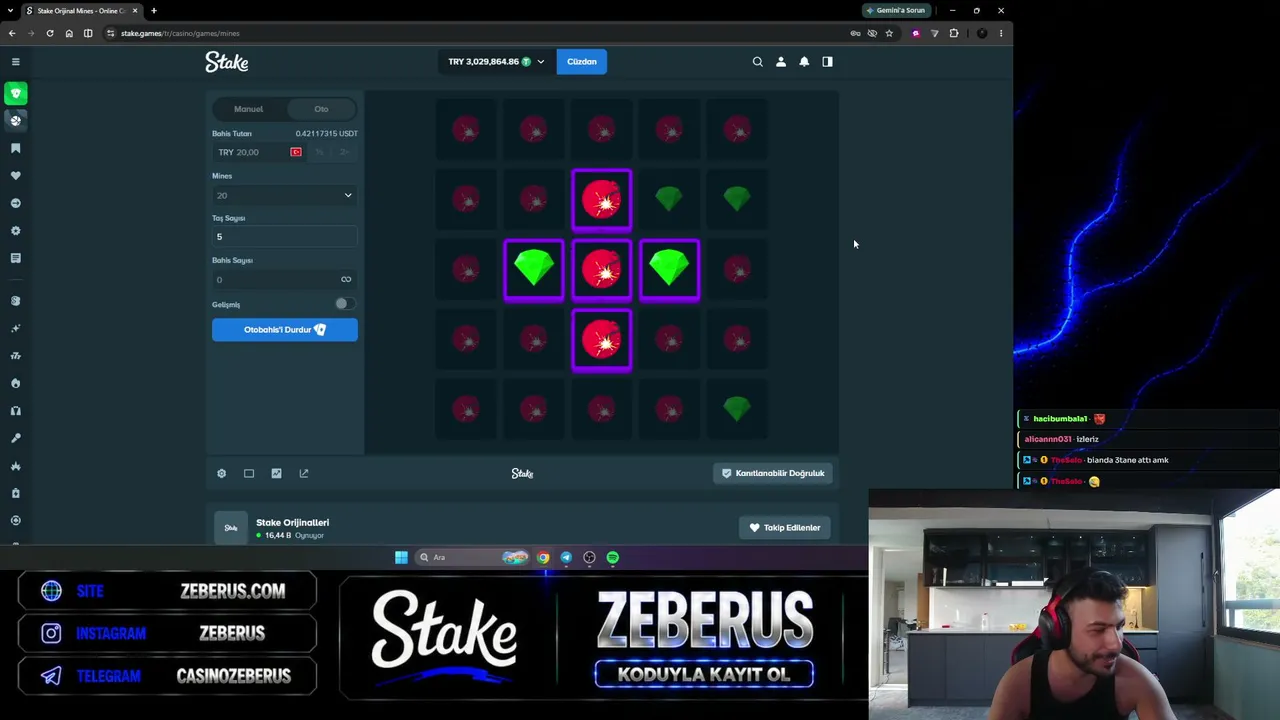This screenshot has height=720, width=1280.
Task: Click Gemini'a Sorun button
Action: coord(896,10)
